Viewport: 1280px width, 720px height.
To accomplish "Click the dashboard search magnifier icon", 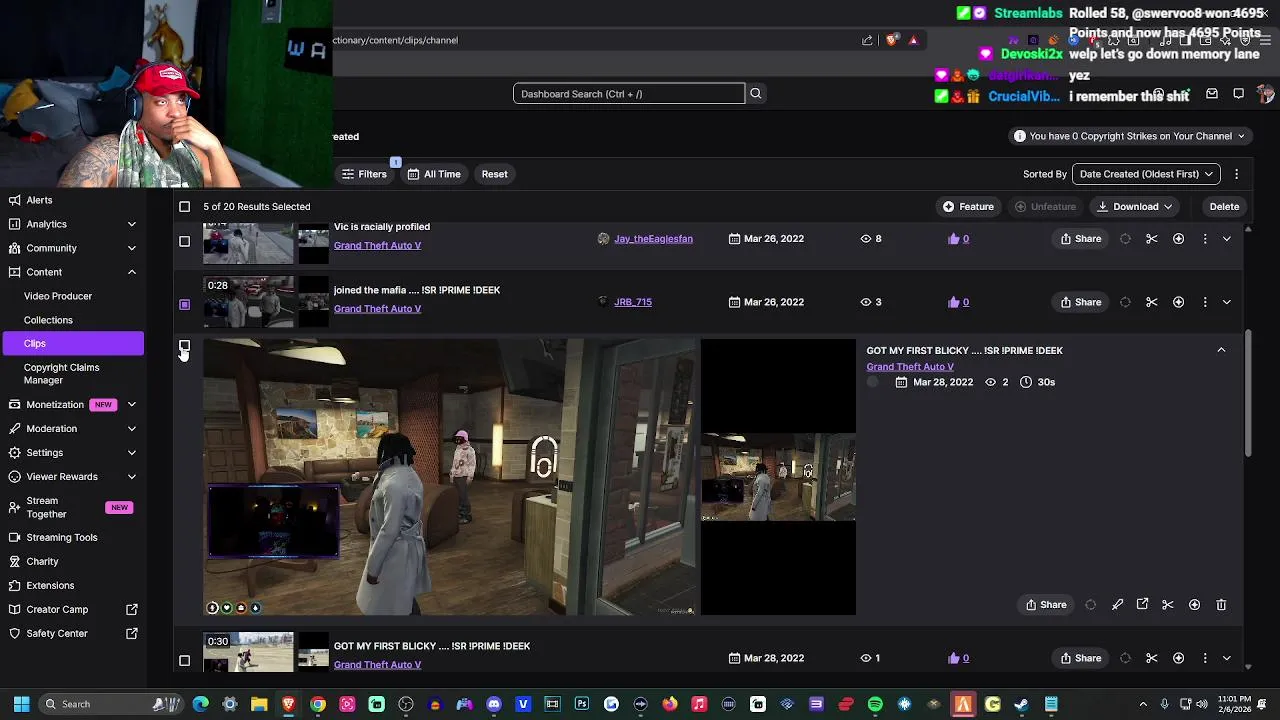I will pos(756,94).
